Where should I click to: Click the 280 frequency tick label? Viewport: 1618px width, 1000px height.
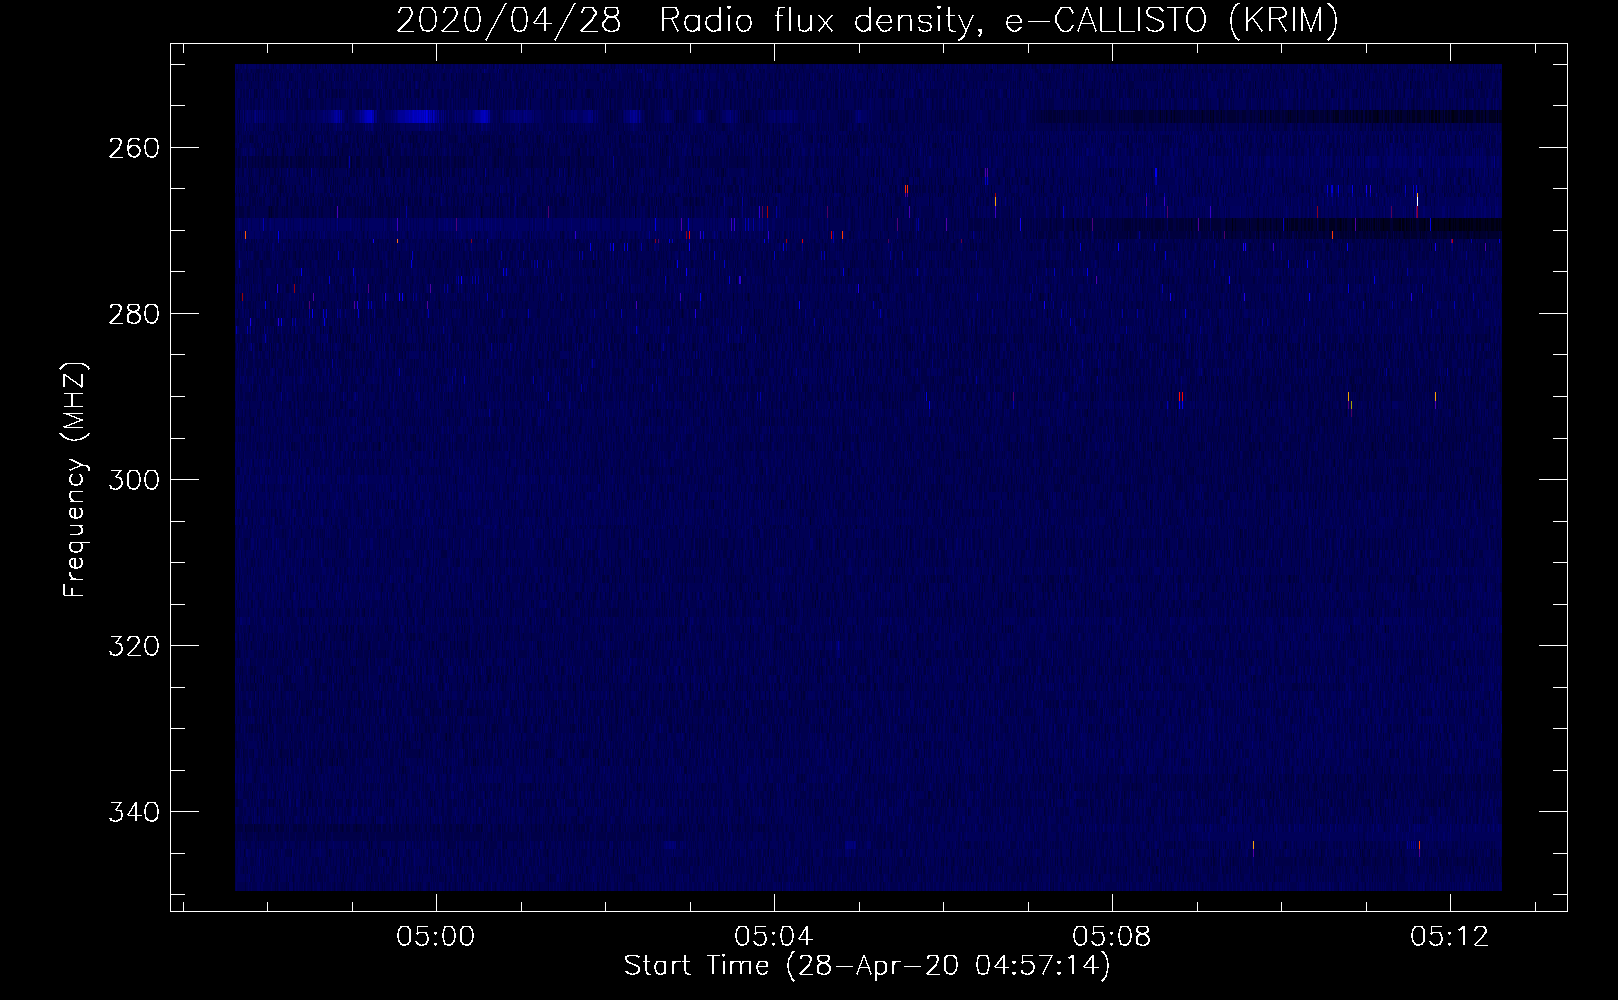click(x=133, y=314)
